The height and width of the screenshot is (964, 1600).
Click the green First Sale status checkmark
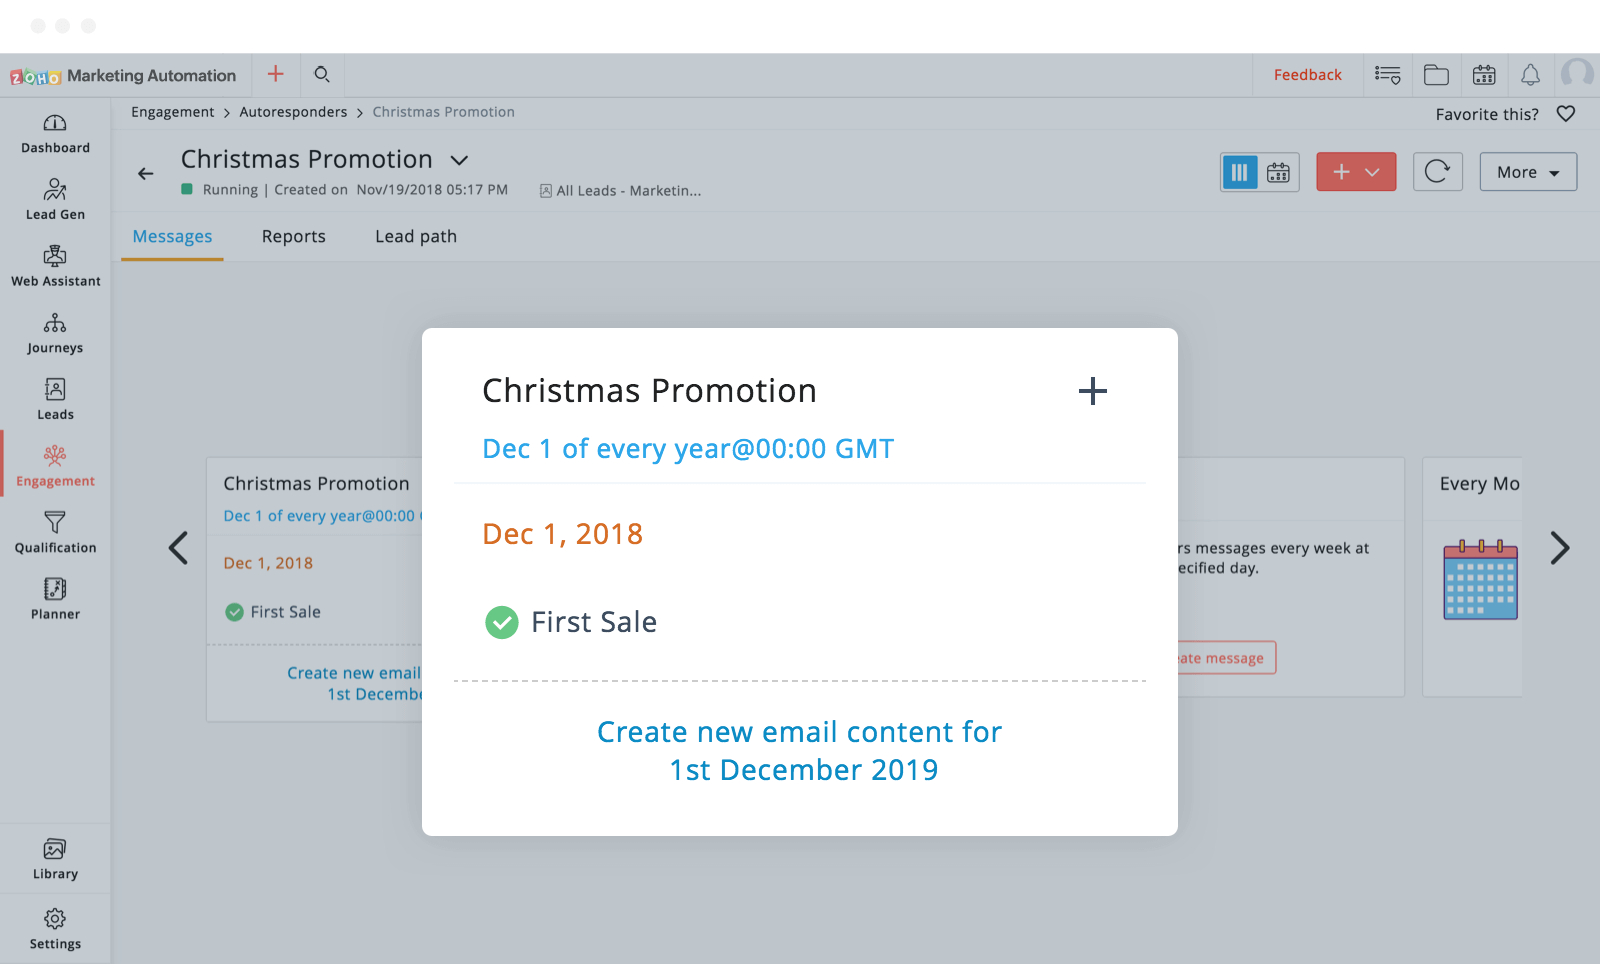(502, 623)
